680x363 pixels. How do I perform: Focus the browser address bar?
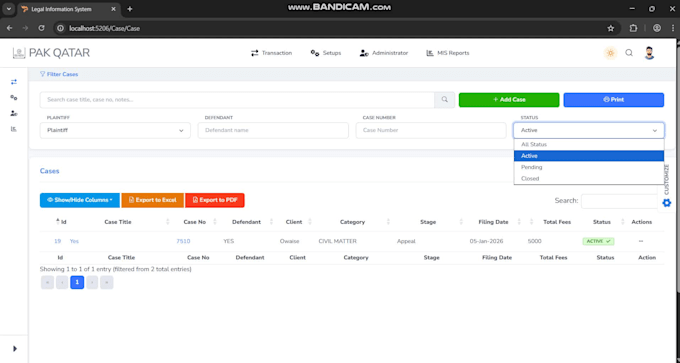tap(334, 28)
